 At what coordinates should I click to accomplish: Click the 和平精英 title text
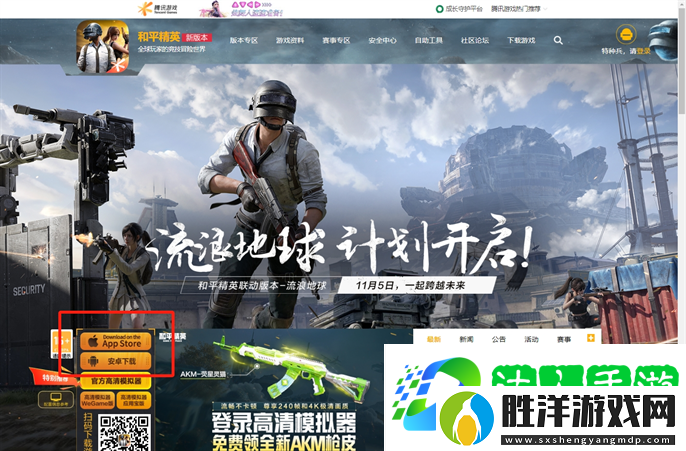tap(159, 37)
